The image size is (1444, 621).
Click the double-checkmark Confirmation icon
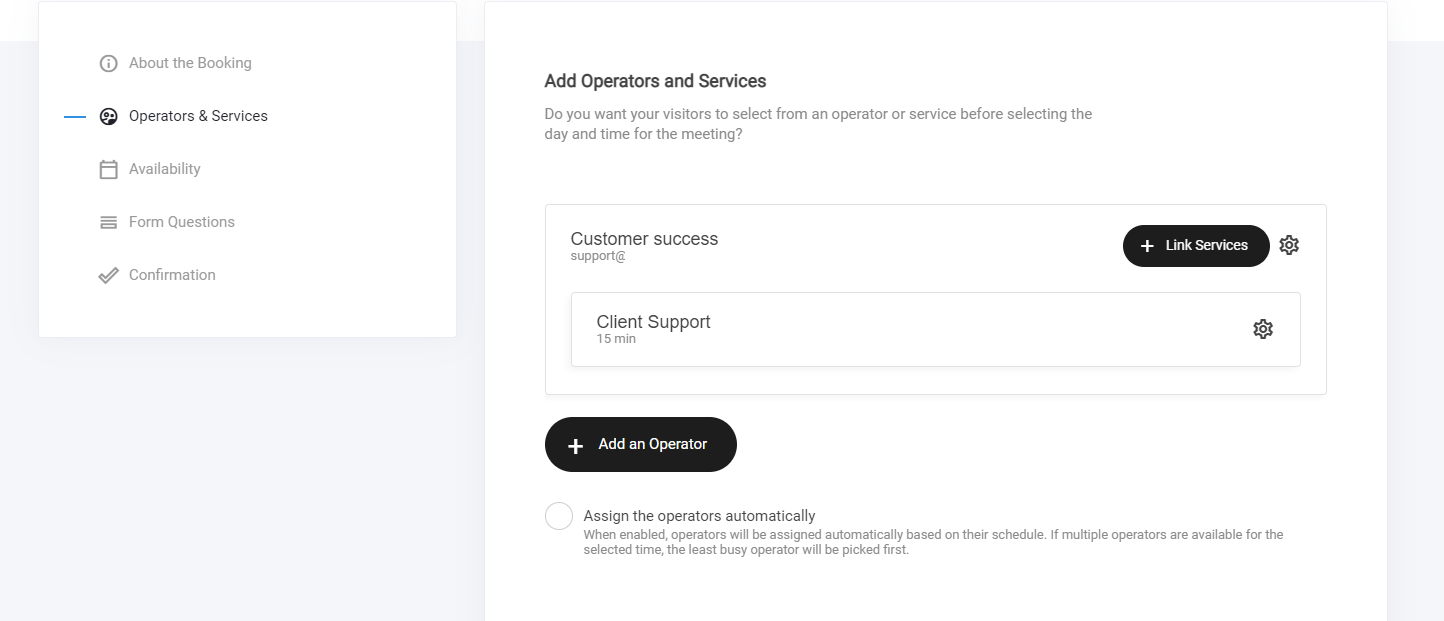(x=109, y=276)
